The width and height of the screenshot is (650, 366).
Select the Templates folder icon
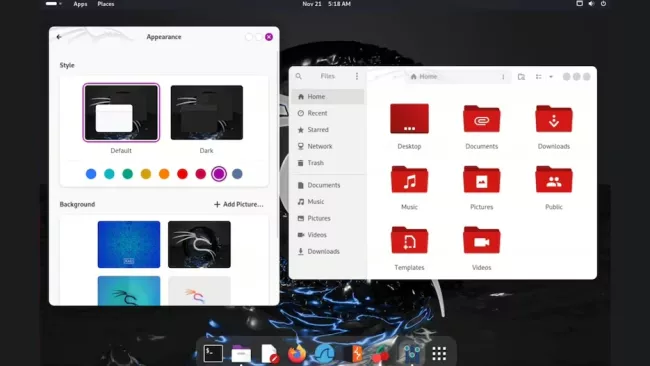pyautogui.click(x=409, y=240)
